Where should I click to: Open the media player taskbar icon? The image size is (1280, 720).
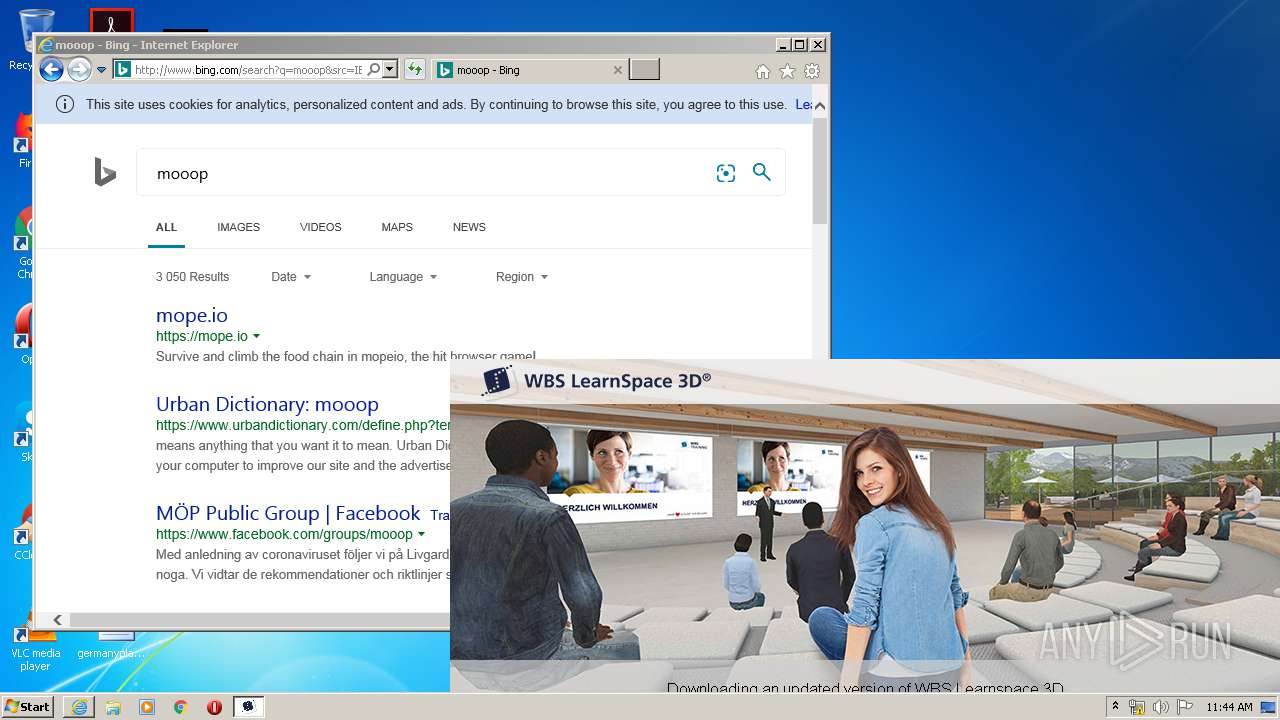point(147,707)
